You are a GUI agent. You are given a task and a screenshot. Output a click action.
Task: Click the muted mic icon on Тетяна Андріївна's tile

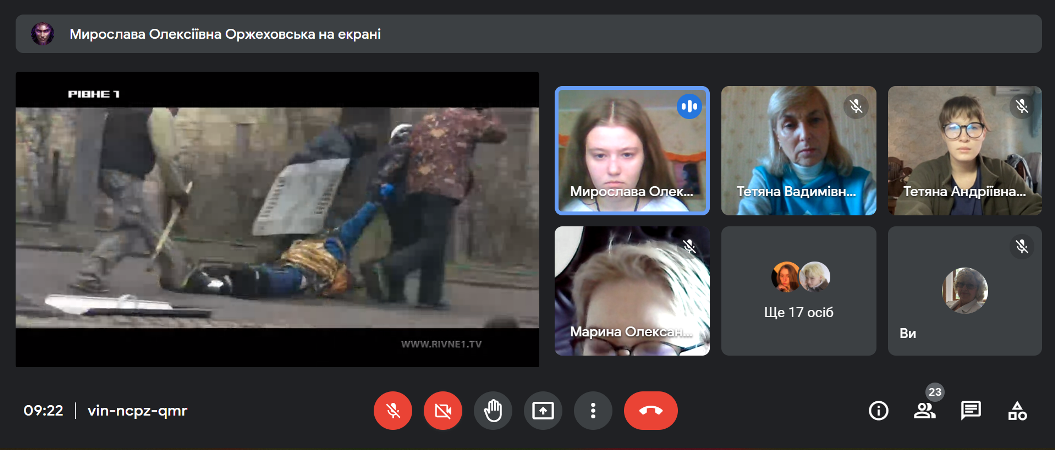pyautogui.click(x=1022, y=106)
